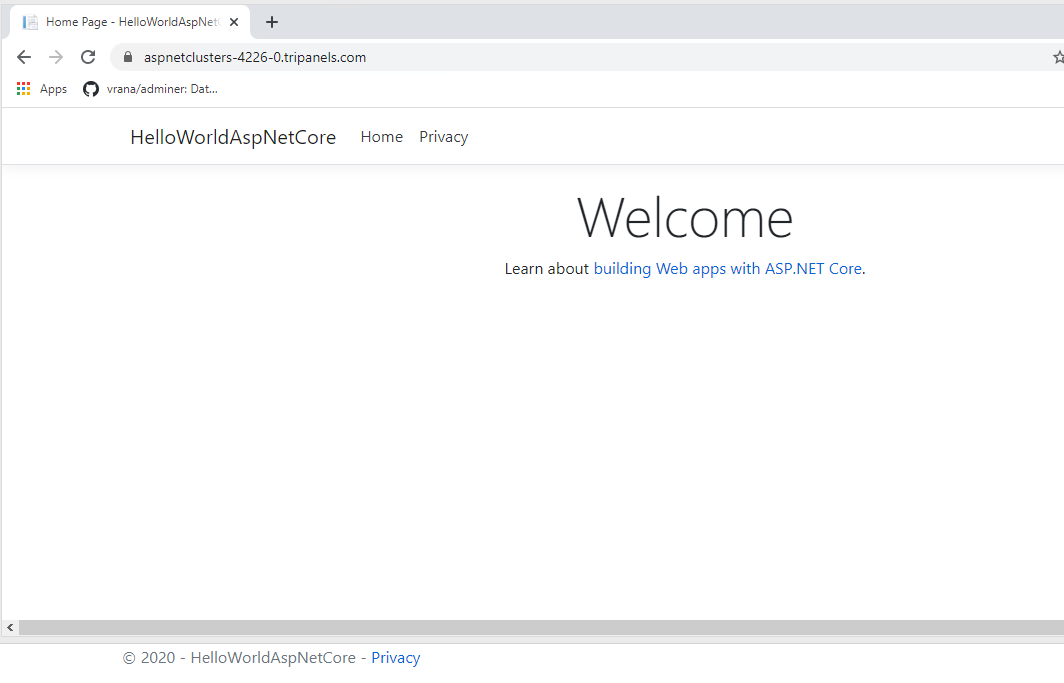Bookmark this page using the star icon
The image size is (1064, 683).
[1058, 57]
